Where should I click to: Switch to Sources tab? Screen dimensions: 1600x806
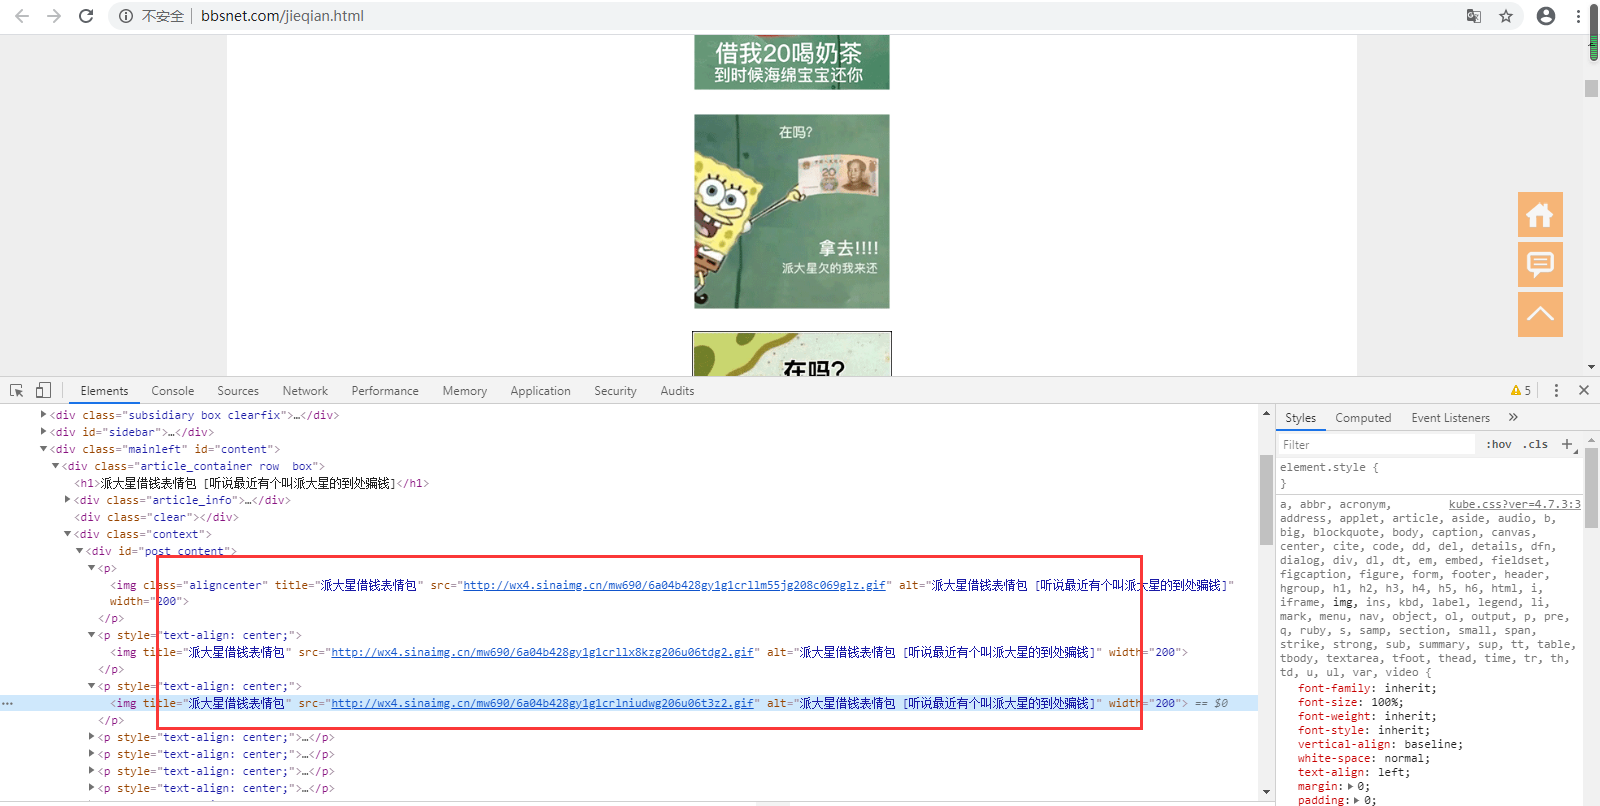pos(238,391)
